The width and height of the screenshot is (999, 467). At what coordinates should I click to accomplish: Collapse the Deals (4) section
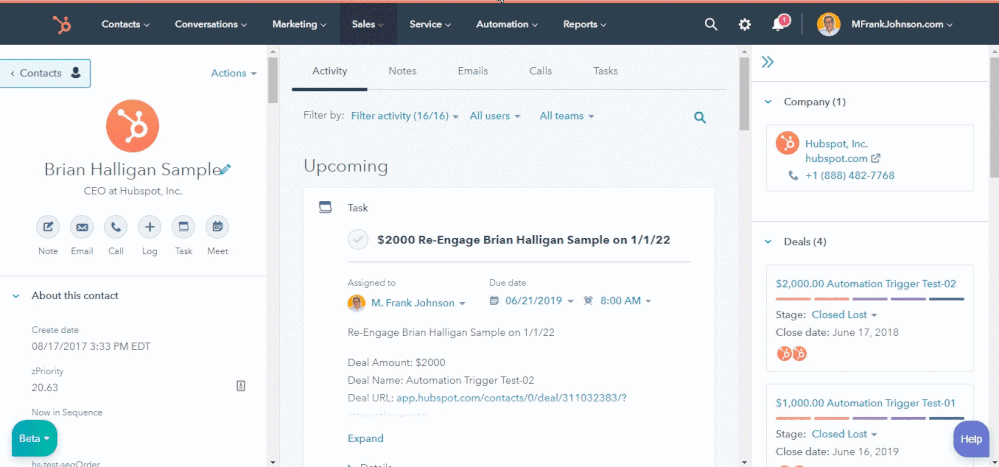point(768,241)
